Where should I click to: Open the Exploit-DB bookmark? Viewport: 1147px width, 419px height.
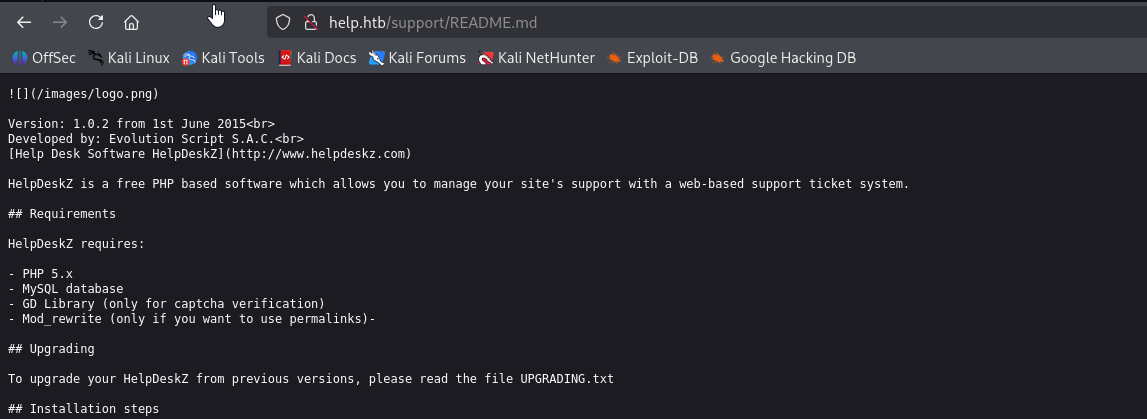[653, 58]
